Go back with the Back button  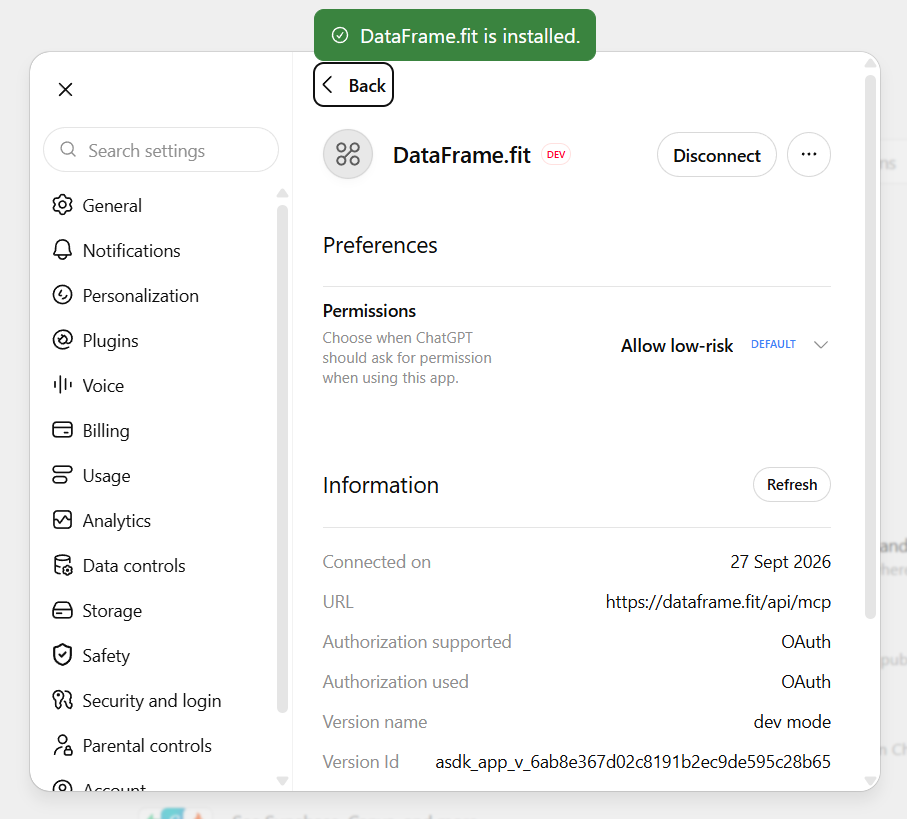tap(353, 85)
